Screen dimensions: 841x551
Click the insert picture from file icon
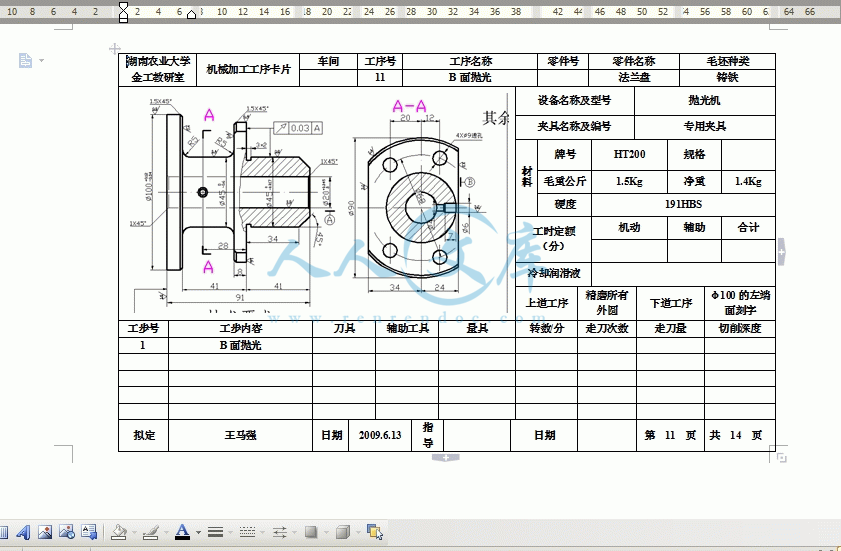point(45,532)
